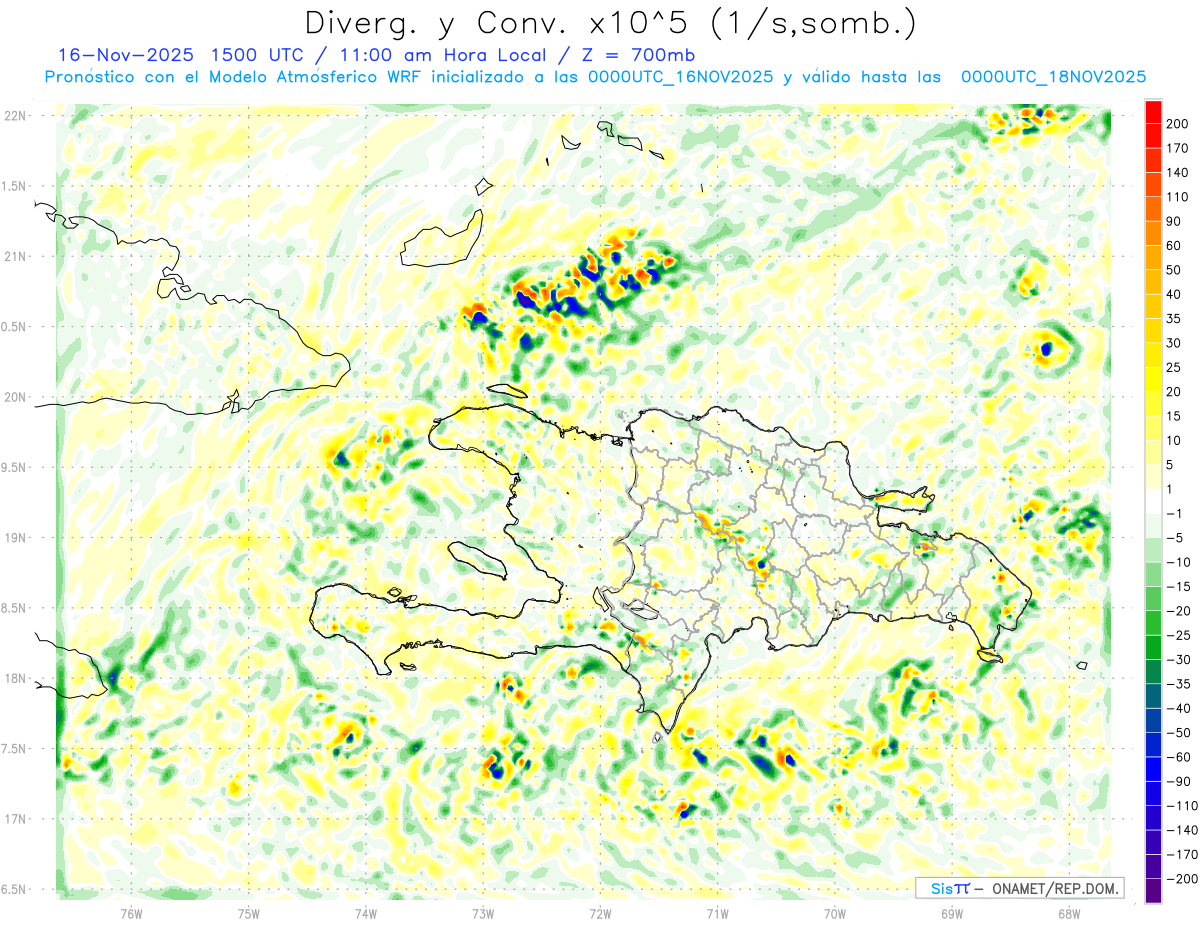
Task: Click the '20N' latitude label
Action: 15,397
